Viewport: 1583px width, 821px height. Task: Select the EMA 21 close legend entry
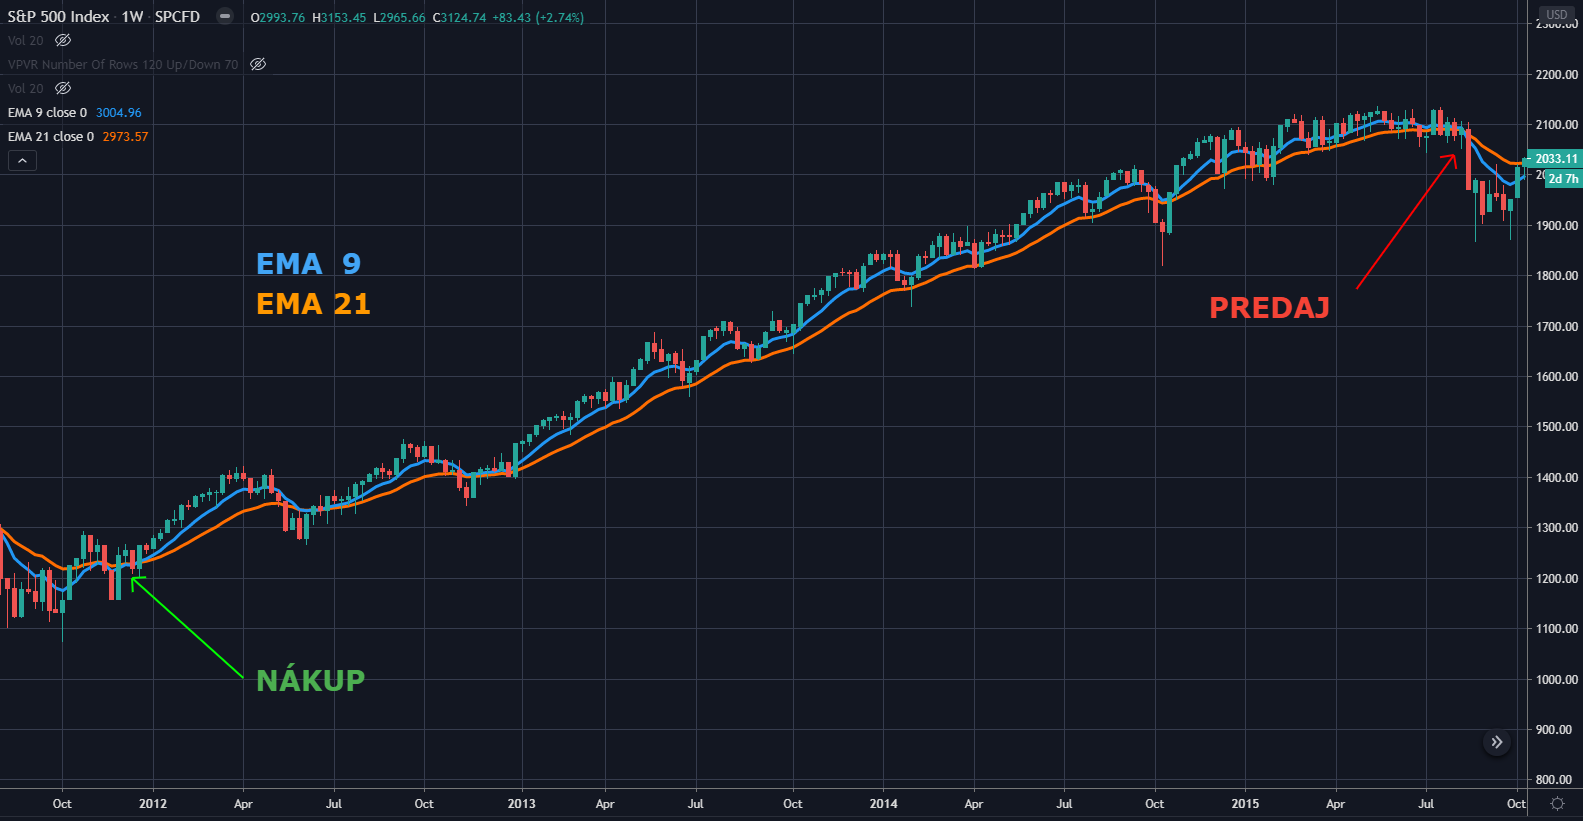(x=51, y=137)
